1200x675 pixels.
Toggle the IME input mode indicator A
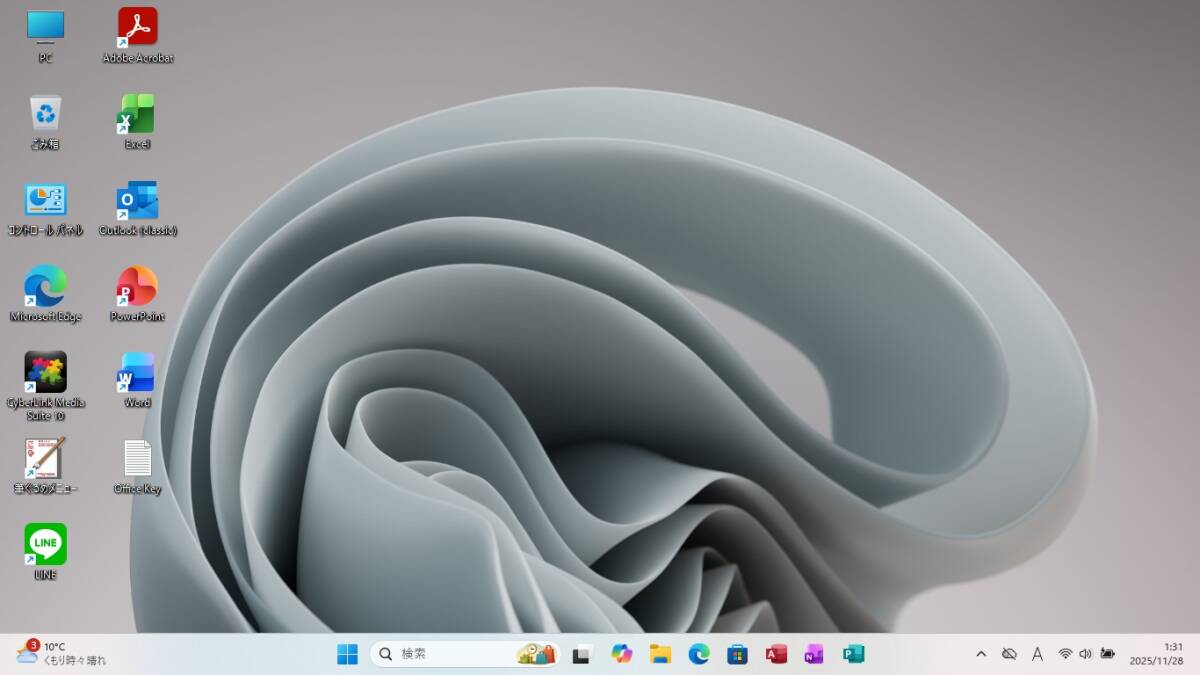click(x=1037, y=654)
